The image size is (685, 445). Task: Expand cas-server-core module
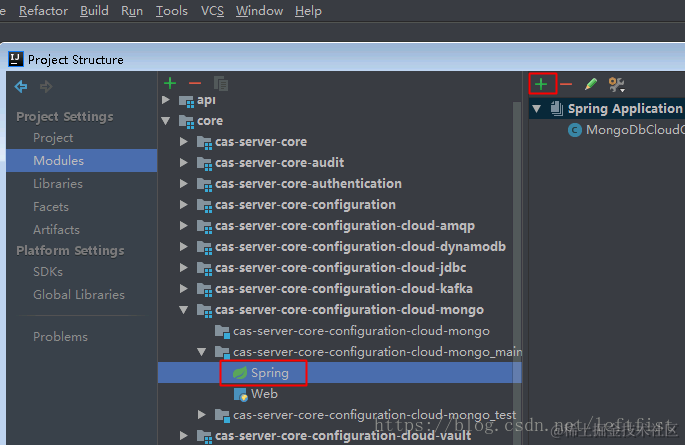pyautogui.click(x=184, y=142)
